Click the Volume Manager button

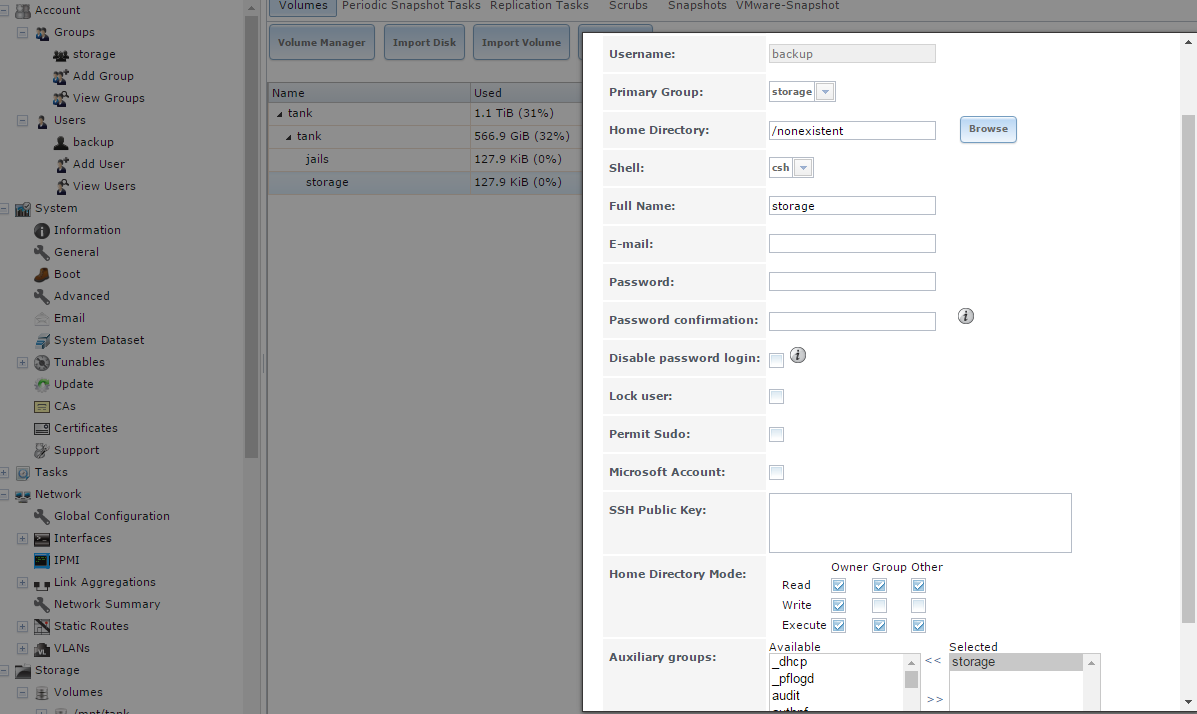coord(322,43)
